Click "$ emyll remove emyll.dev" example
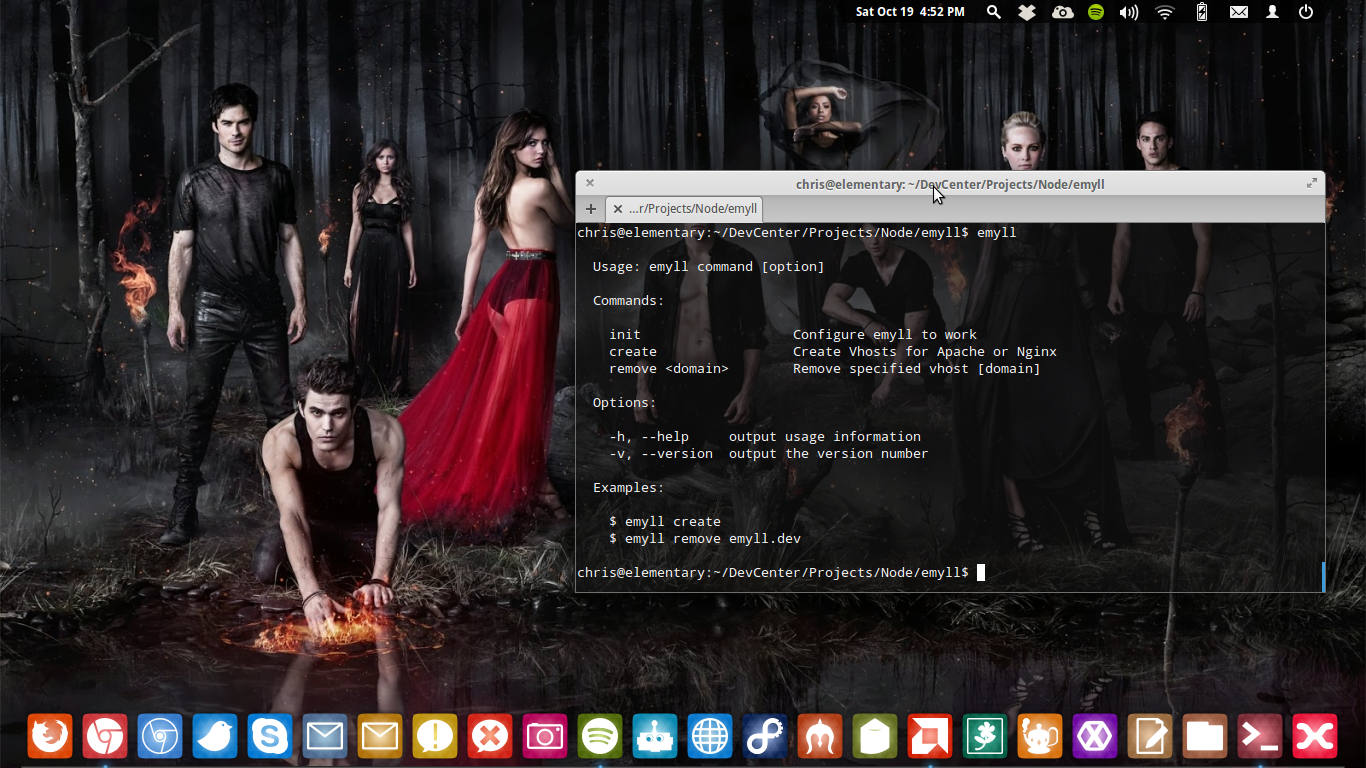 [705, 539]
